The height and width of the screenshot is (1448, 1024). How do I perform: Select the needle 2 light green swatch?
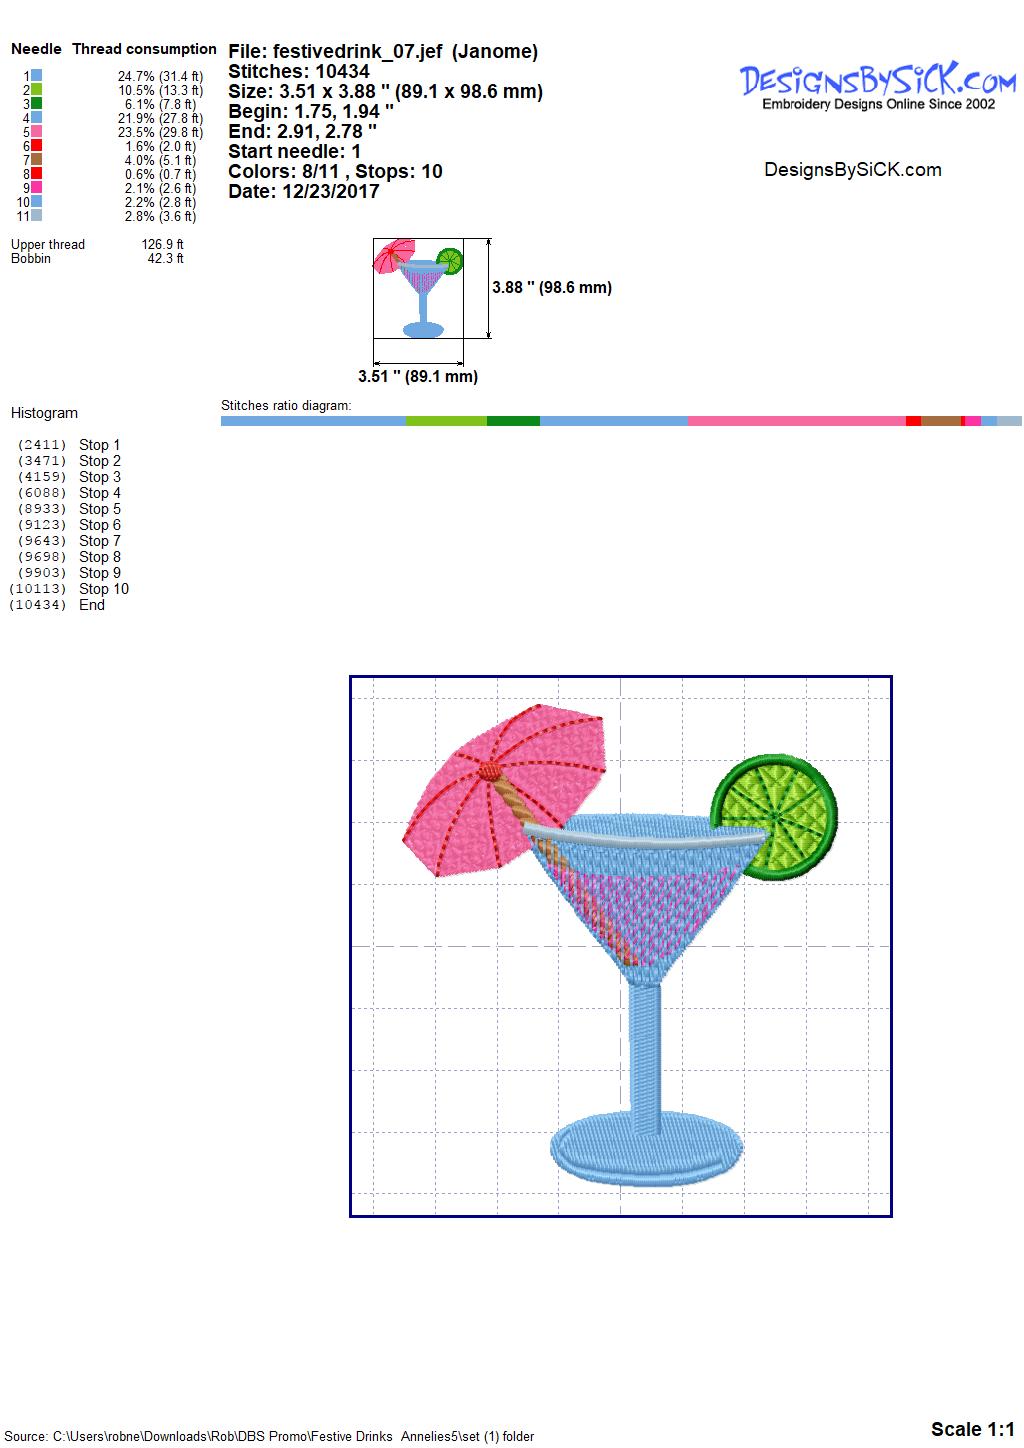(36, 90)
